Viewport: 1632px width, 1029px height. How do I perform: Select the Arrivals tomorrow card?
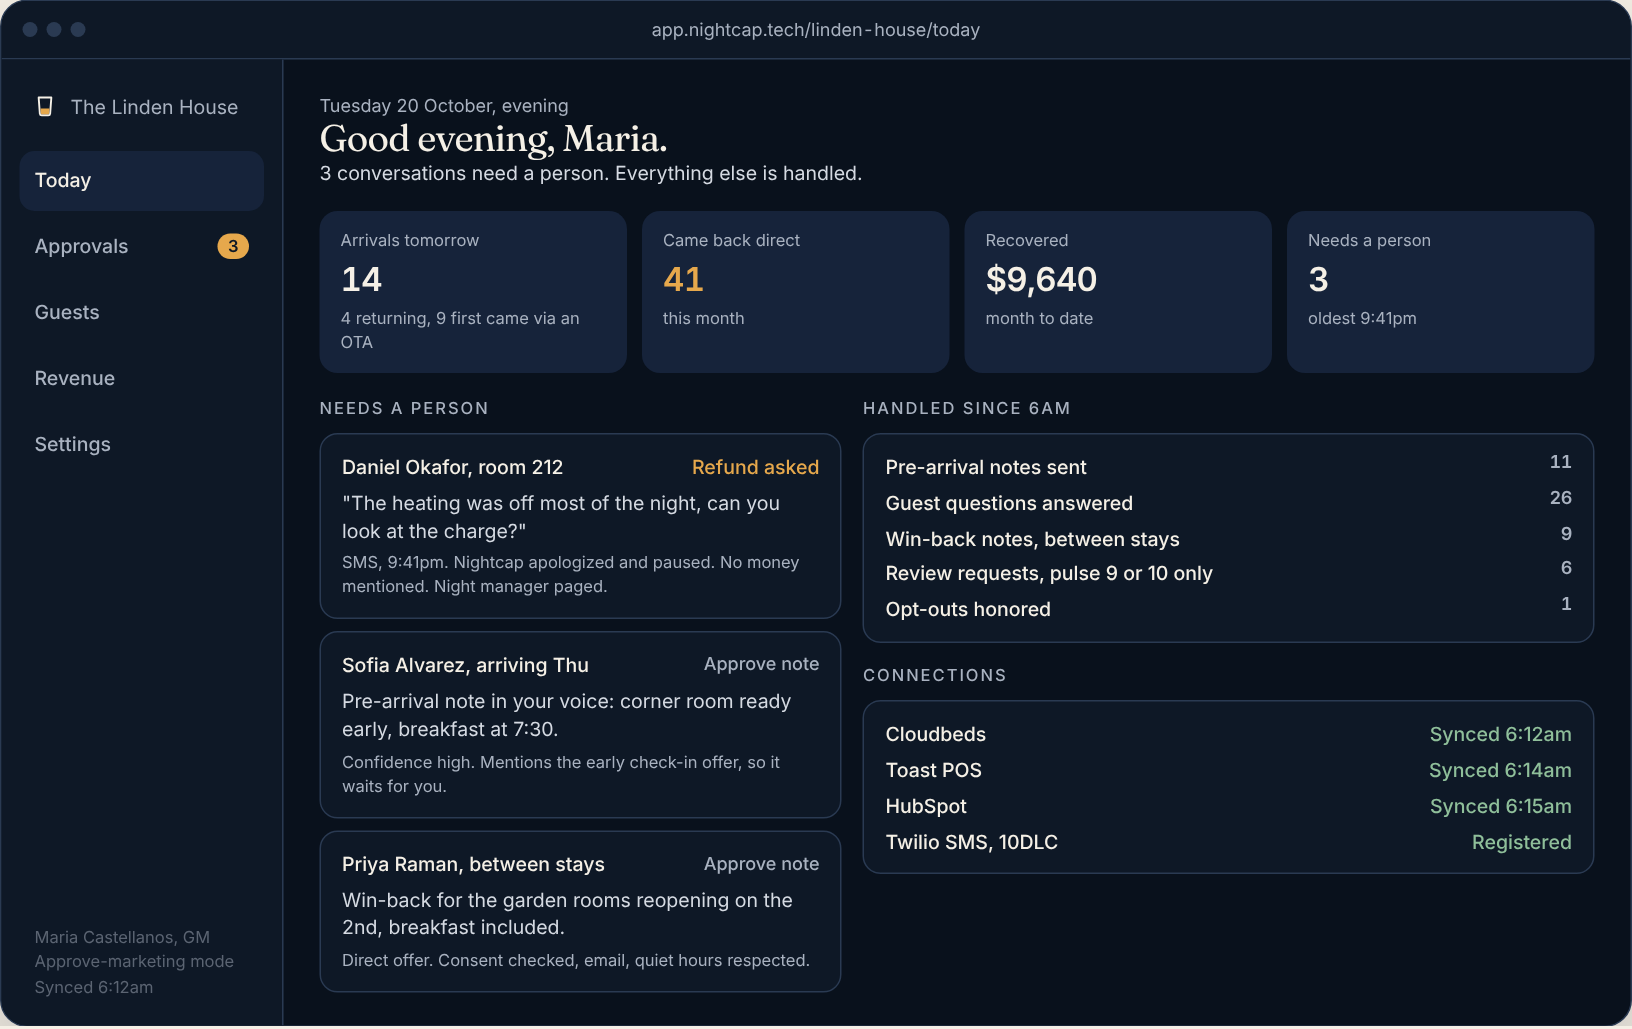473,292
